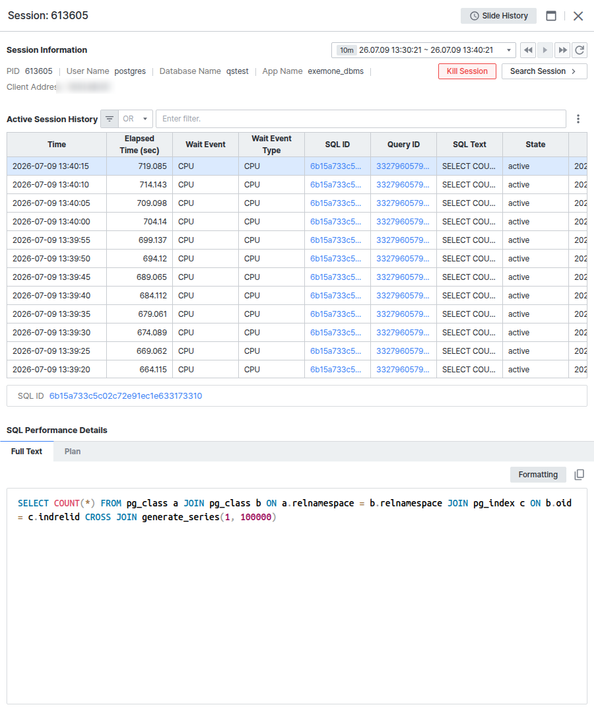Expand the OR filter operator dropdown
The image size is (594, 713).
point(136,119)
